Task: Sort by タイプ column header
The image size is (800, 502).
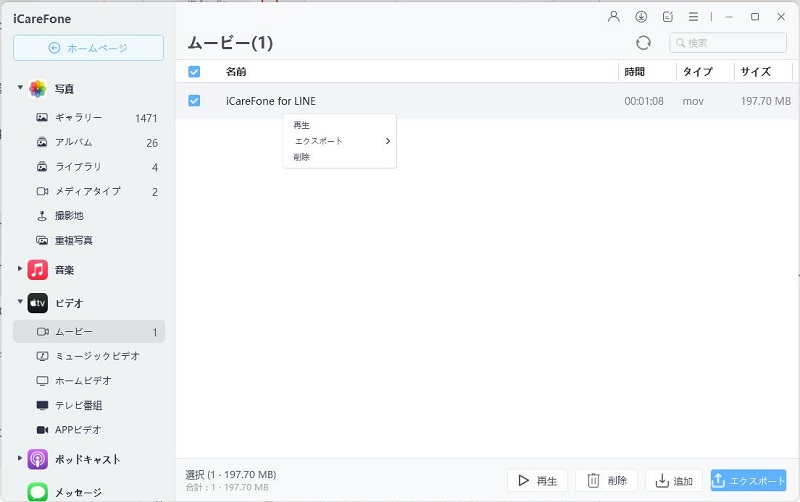Action: point(697,72)
